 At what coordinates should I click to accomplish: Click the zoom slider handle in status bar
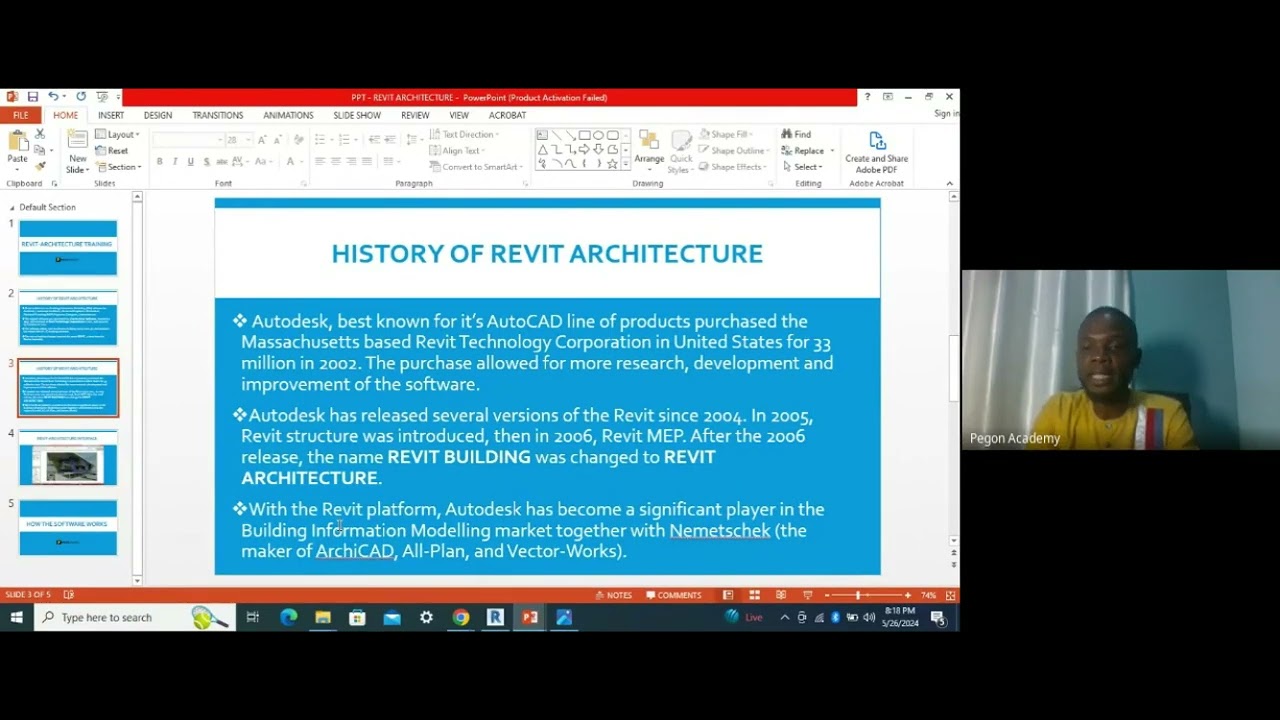(857, 595)
